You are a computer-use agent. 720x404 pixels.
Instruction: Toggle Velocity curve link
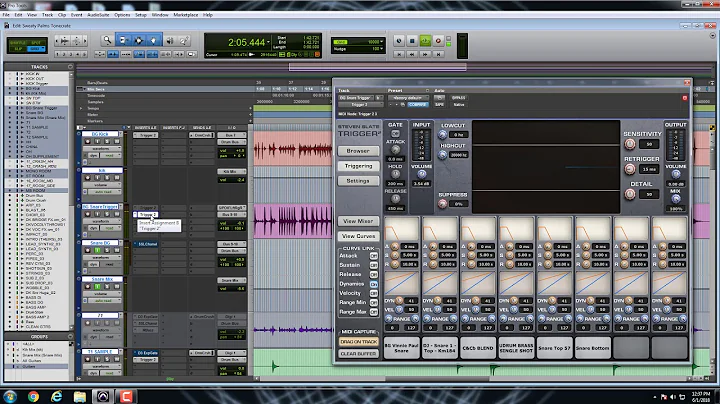(374, 293)
